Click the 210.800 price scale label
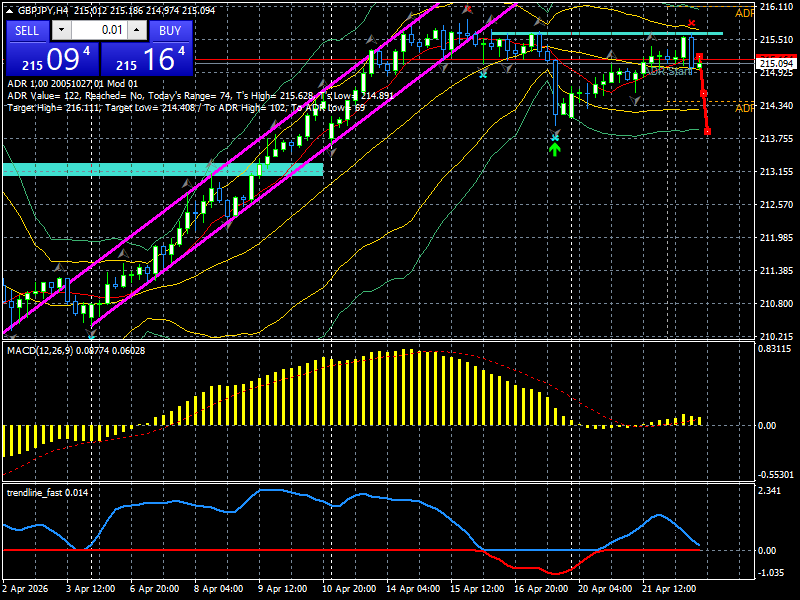 point(777,304)
